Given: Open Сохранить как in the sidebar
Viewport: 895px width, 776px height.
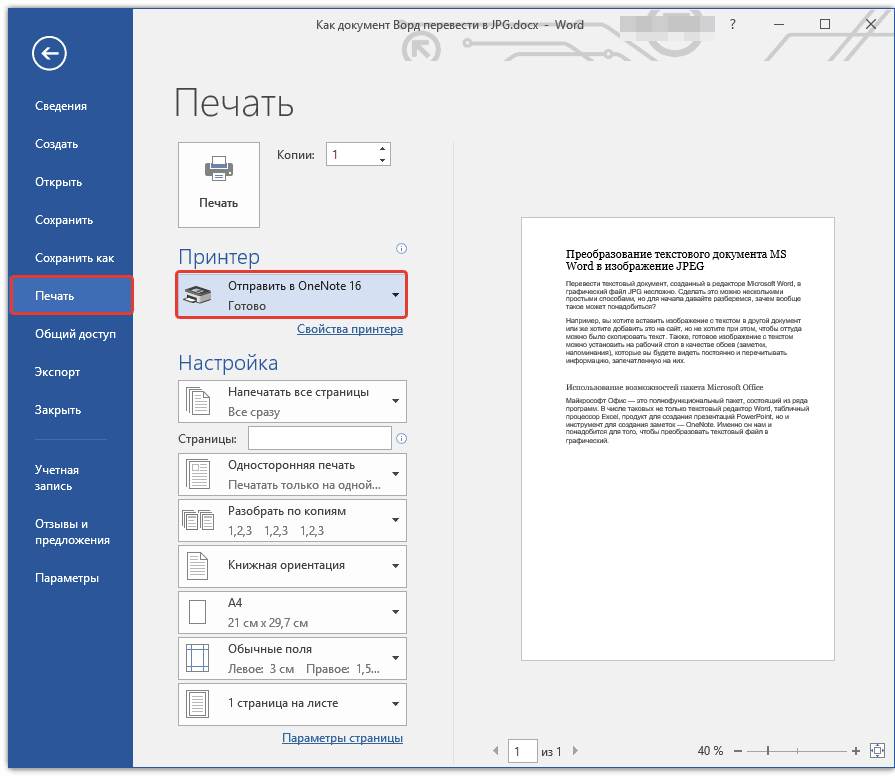Looking at the screenshot, I should point(74,258).
